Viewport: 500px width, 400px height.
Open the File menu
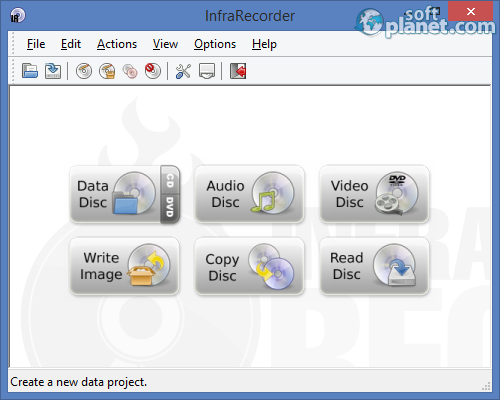[36, 44]
